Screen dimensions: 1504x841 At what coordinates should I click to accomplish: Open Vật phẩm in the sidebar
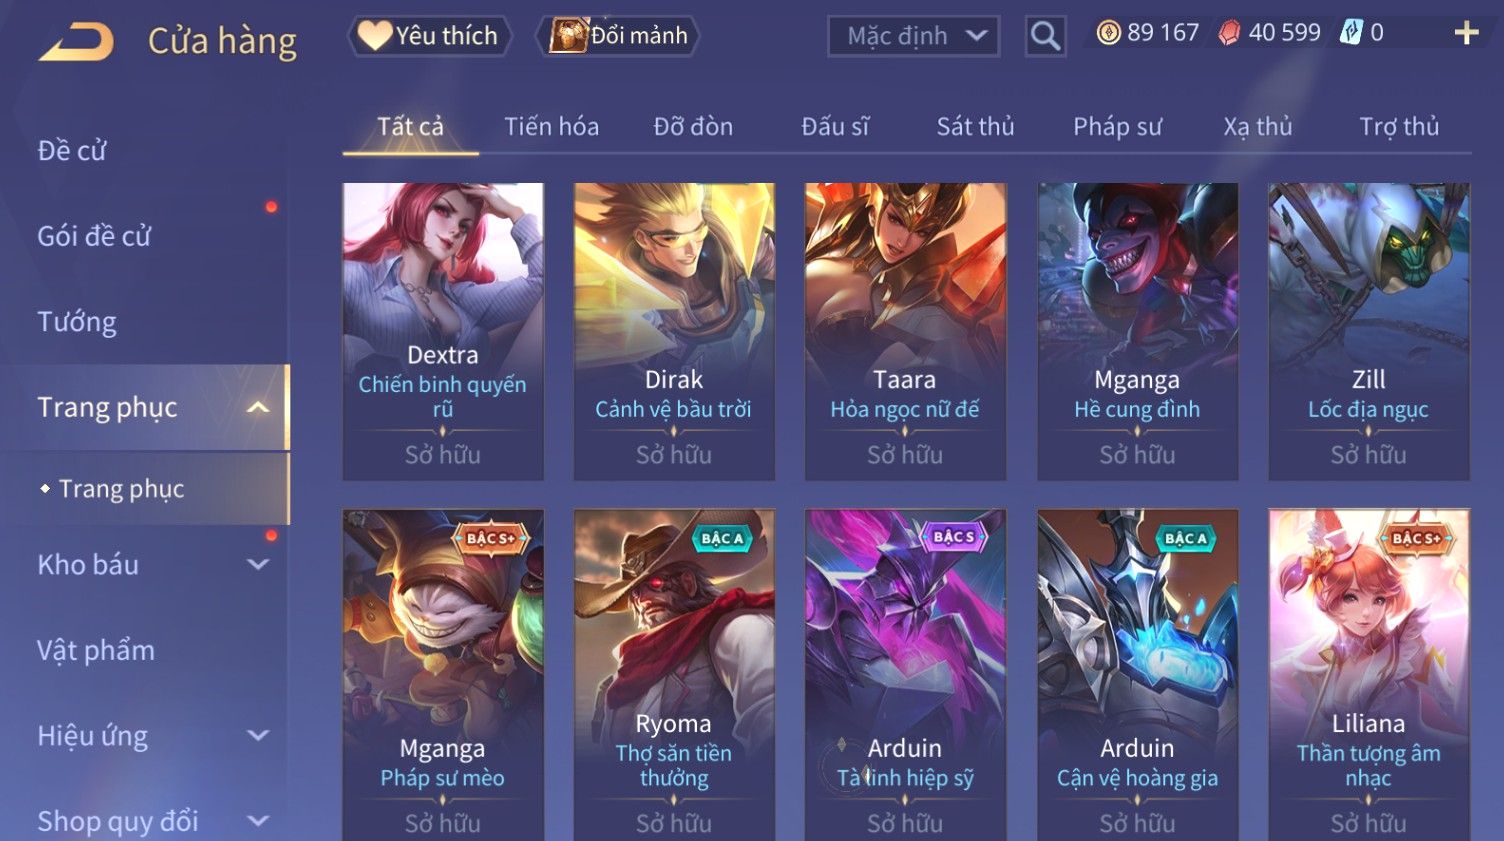pos(96,650)
